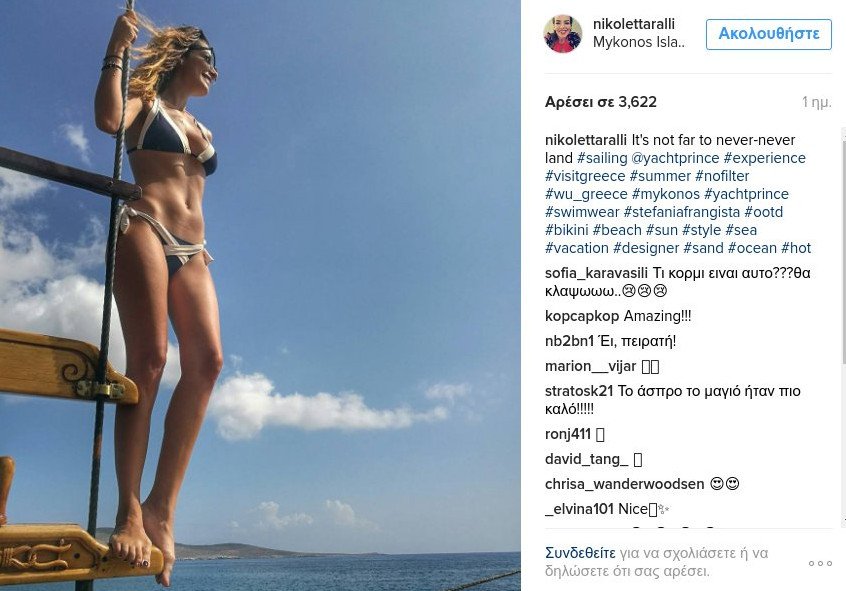Image resolution: width=846 pixels, height=591 pixels.
Task: Open the profile avatar thumbnail
Action: click(x=563, y=33)
